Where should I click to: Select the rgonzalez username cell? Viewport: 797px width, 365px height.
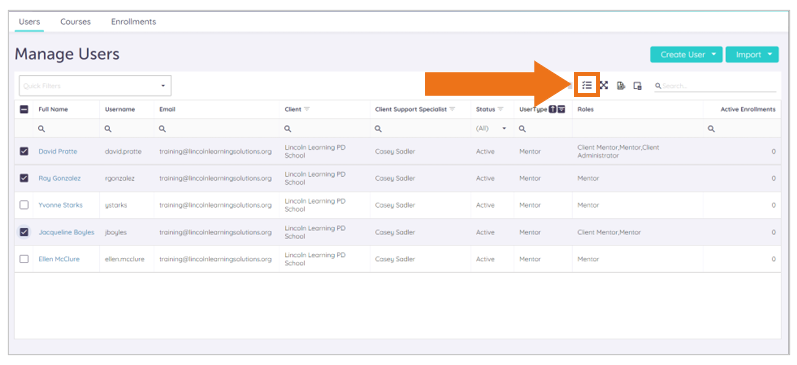click(119, 178)
